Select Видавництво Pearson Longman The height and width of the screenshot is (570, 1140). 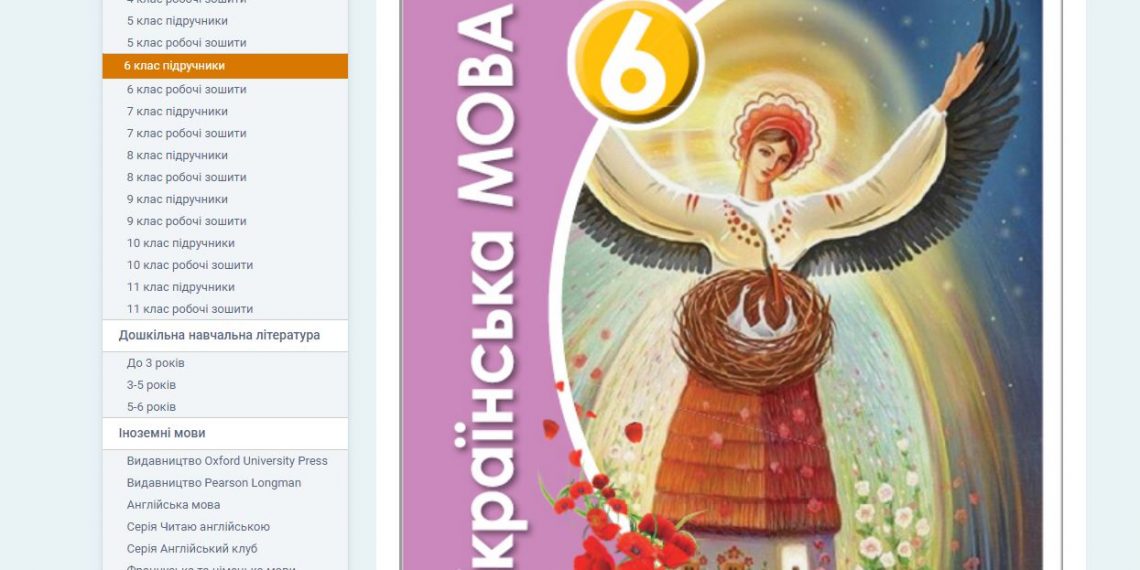point(214,483)
